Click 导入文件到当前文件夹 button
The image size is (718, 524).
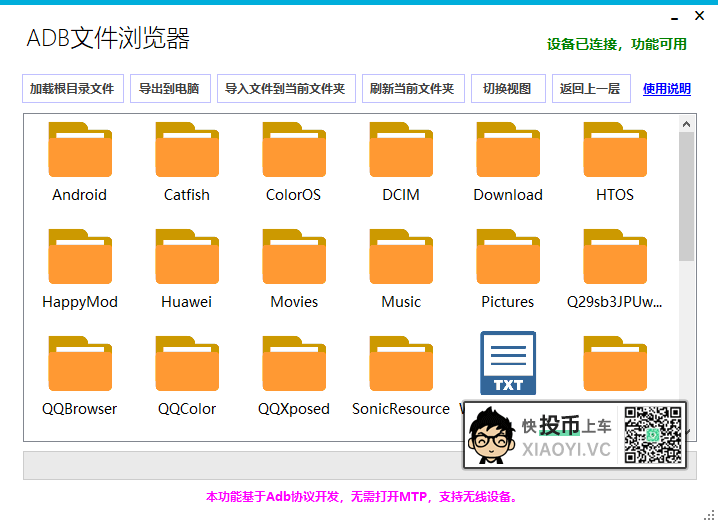click(284, 88)
